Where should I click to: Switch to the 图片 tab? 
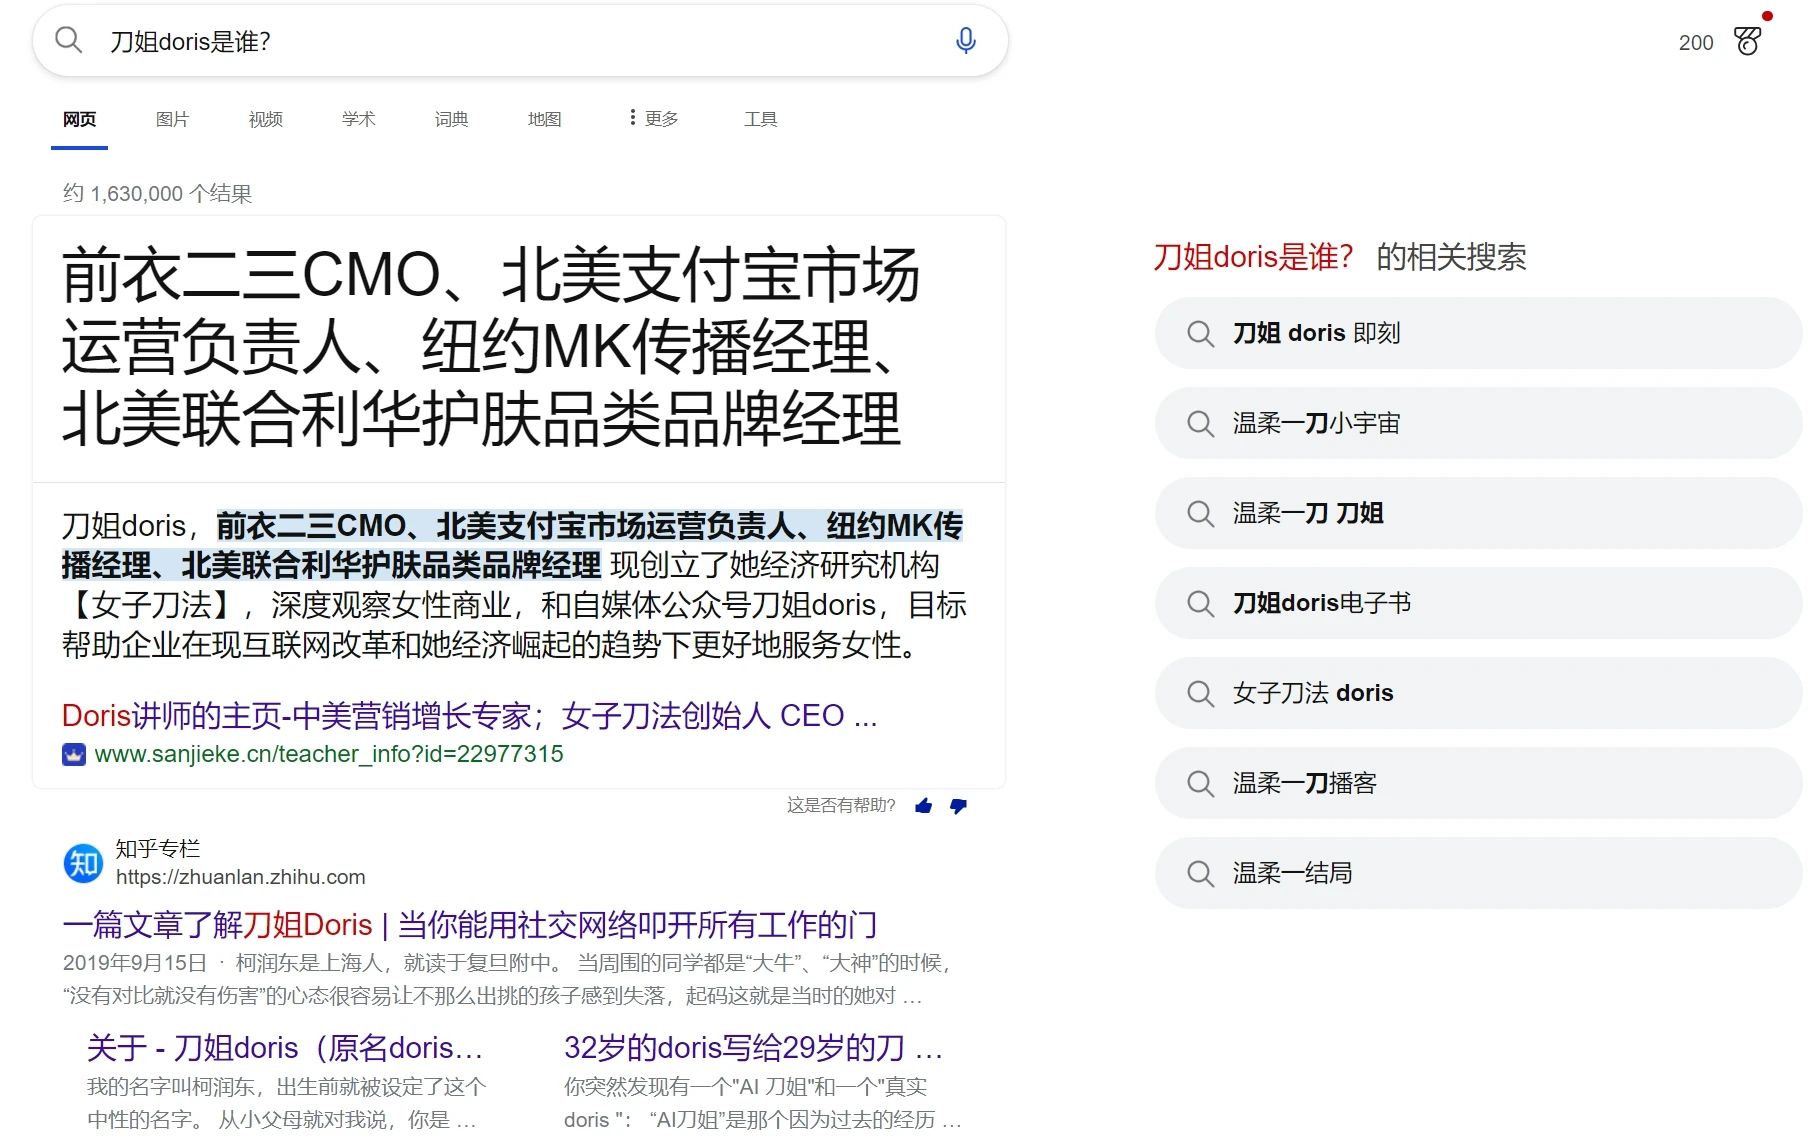172,119
